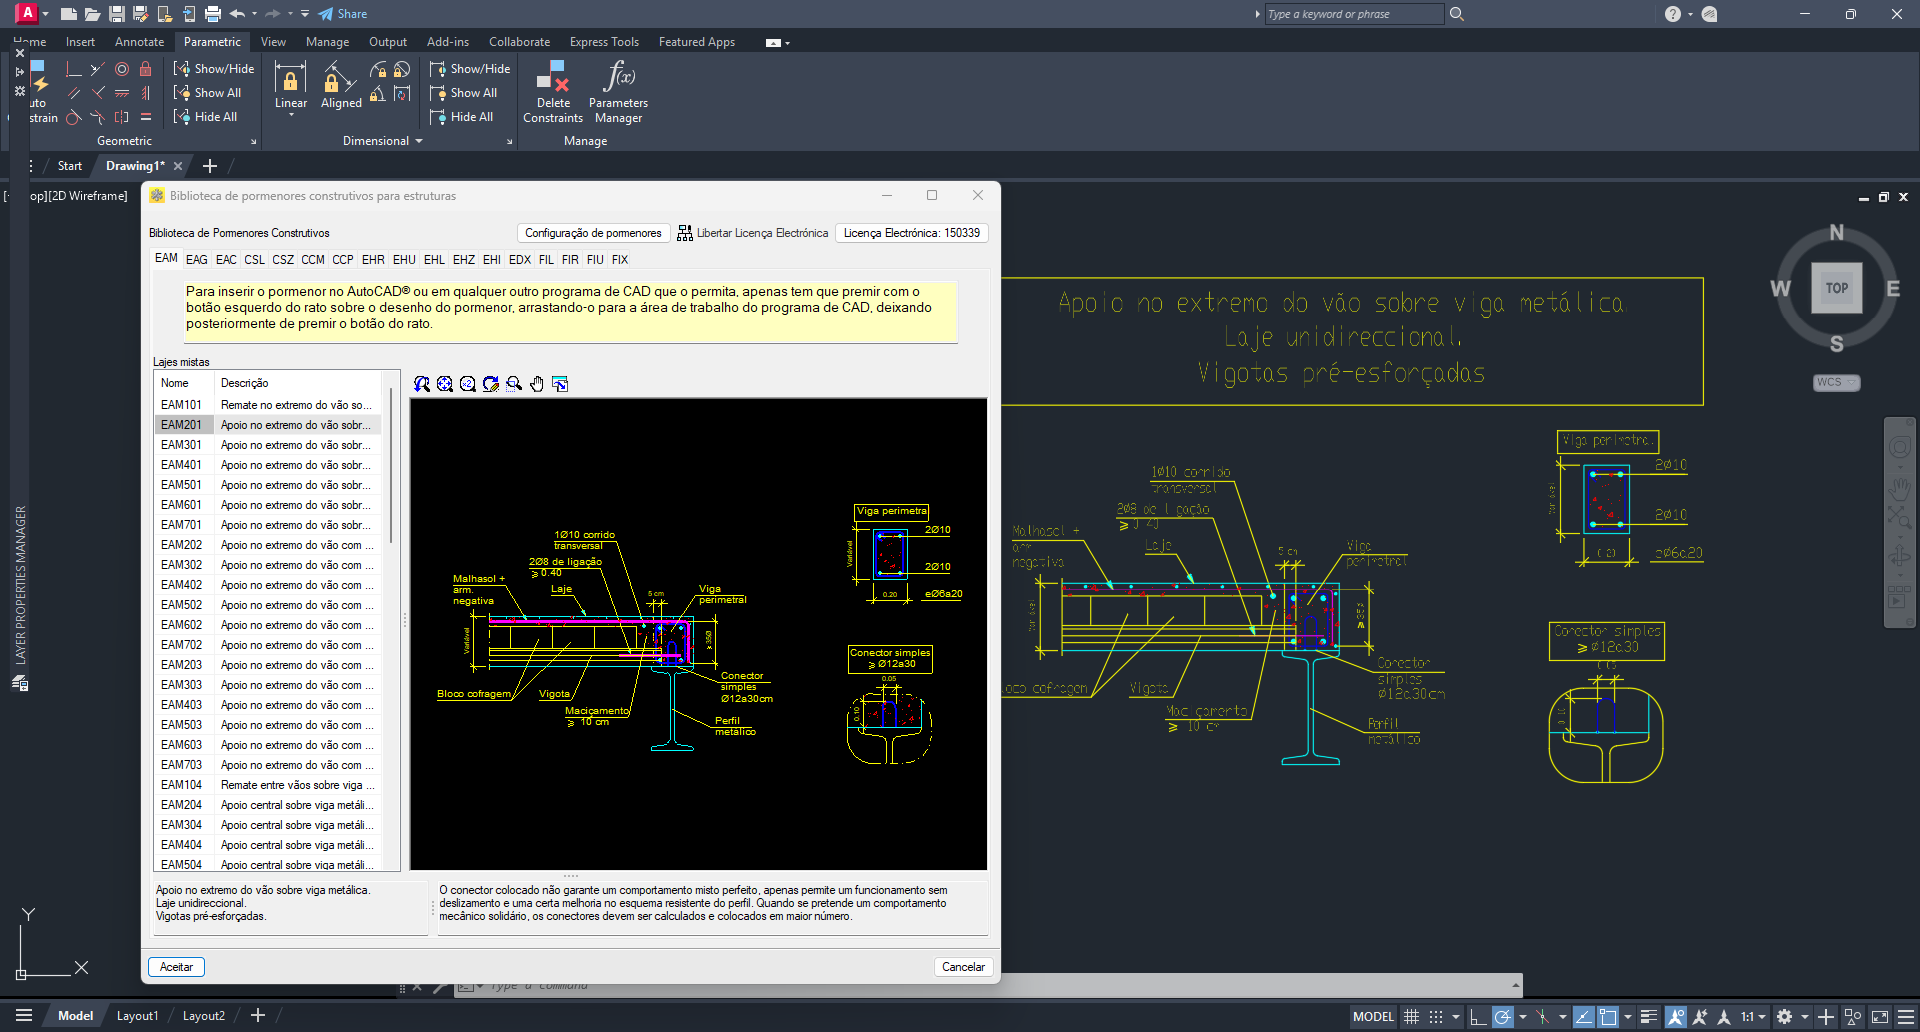Click the x2 zoom icon above preview
Viewport: 1920px width, 1032px height.
[x=468, y=384]
